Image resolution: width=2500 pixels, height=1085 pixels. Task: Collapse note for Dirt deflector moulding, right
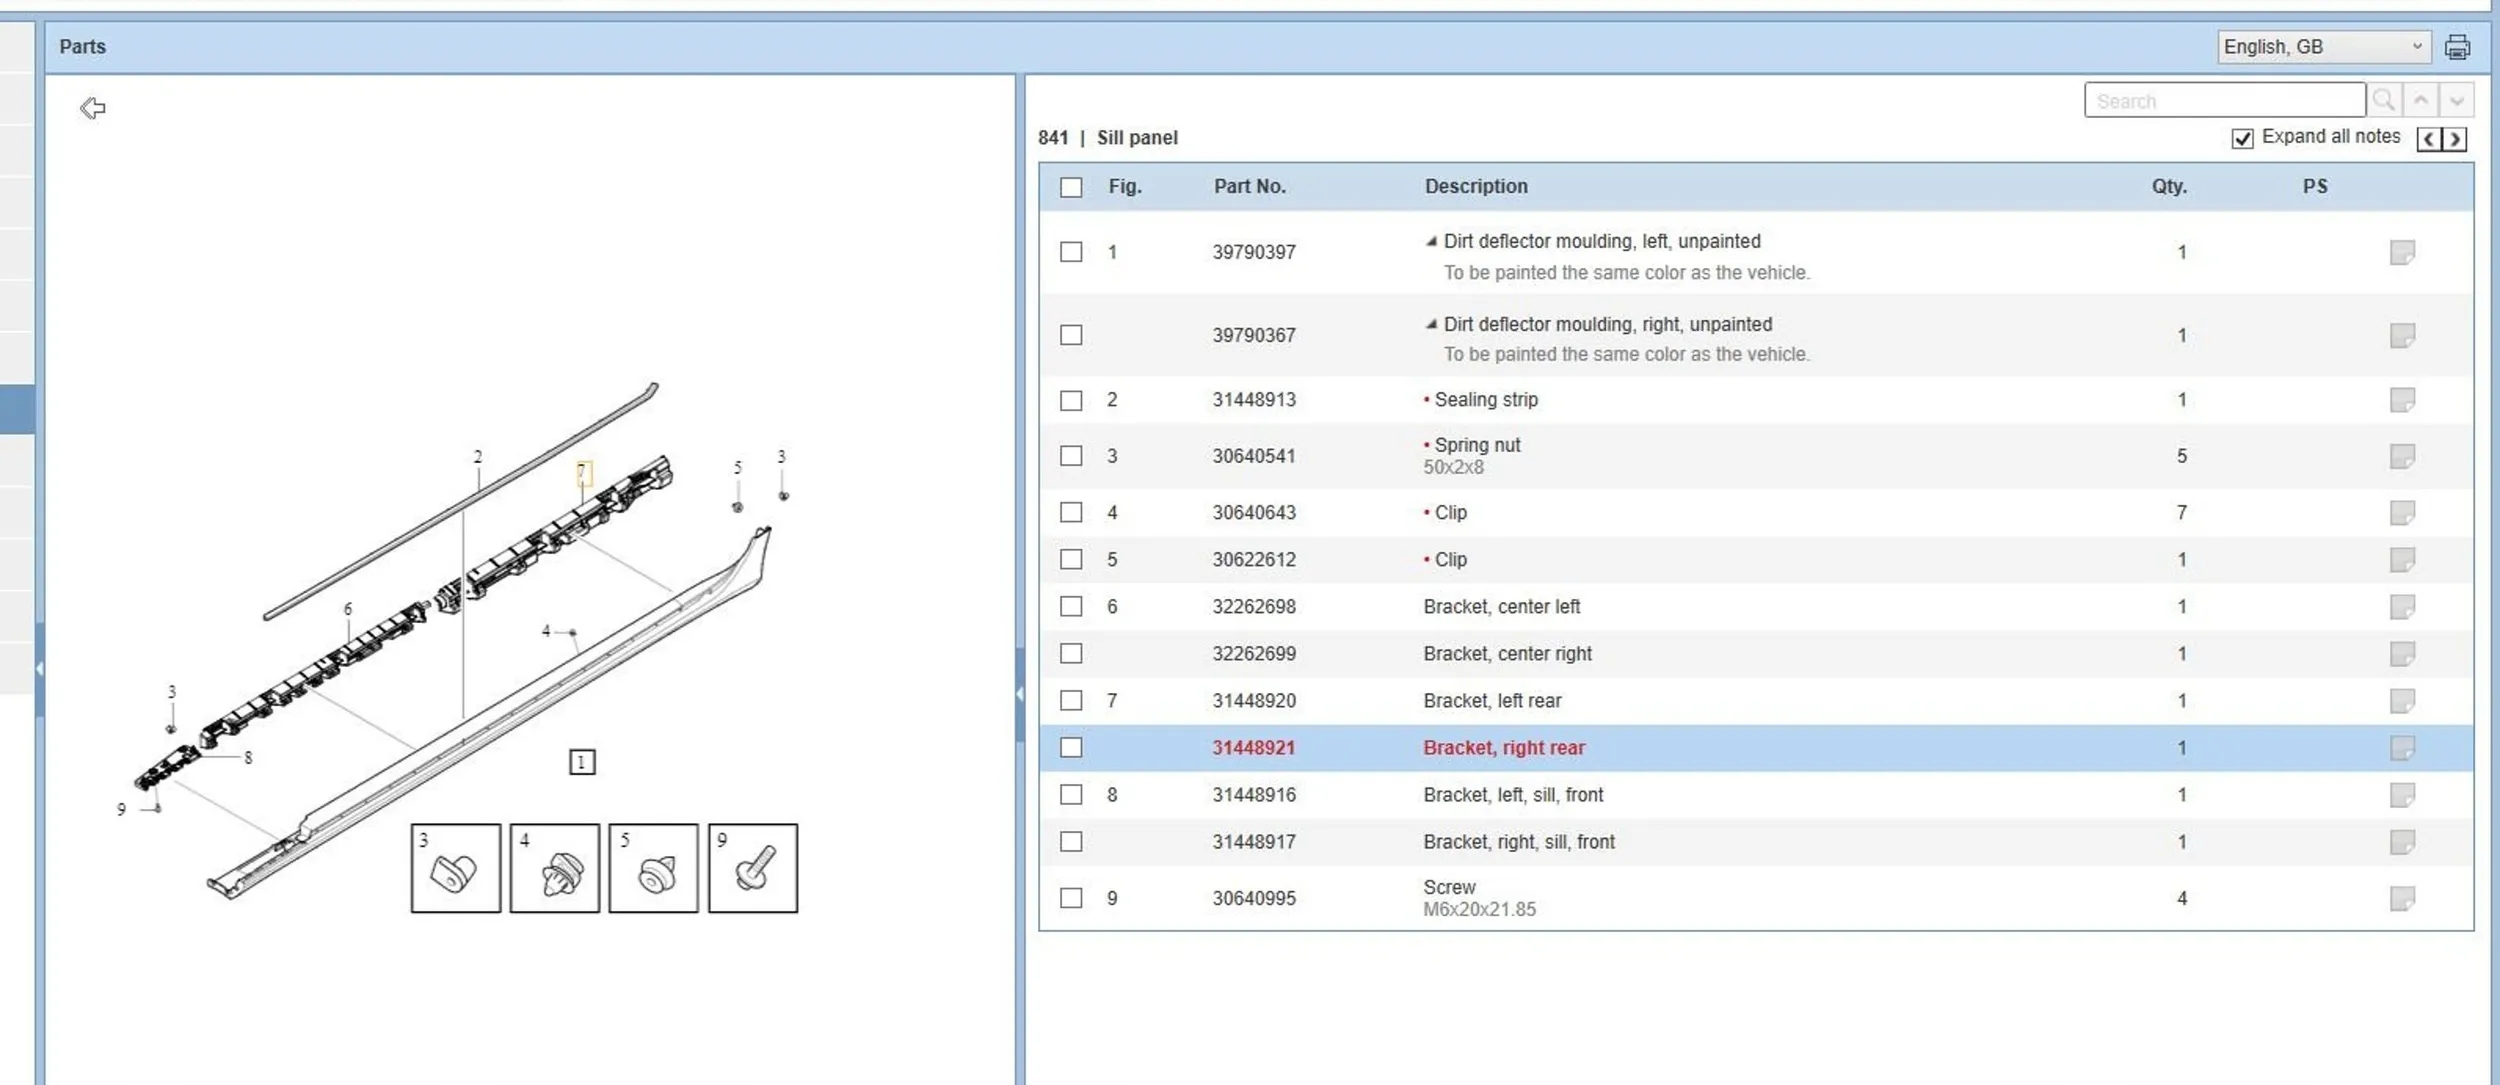click(x=1431, y=324)
